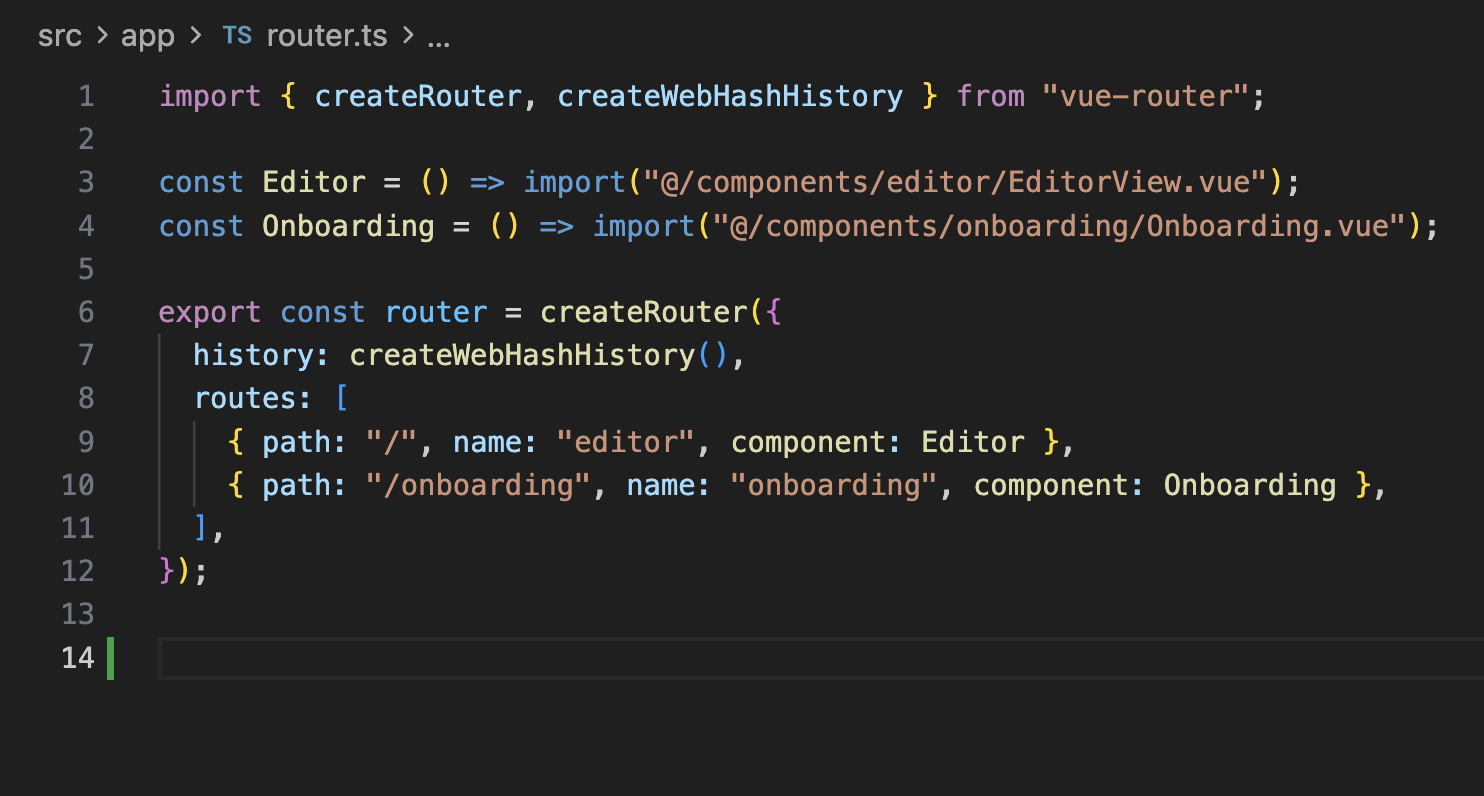Click the 'history' property on line 7
Screen dimensions: 1484x796
click(254, 355)
